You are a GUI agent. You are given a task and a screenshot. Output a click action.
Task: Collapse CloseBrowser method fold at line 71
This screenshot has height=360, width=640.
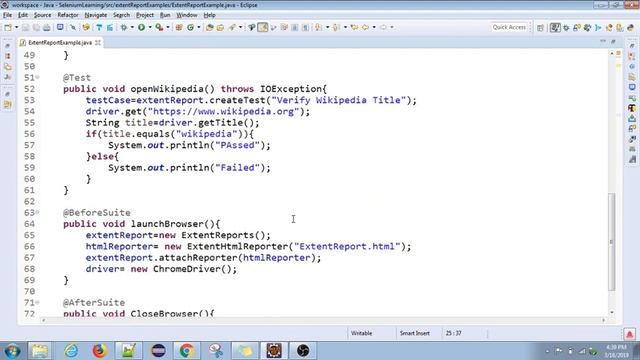click(38, 302)
